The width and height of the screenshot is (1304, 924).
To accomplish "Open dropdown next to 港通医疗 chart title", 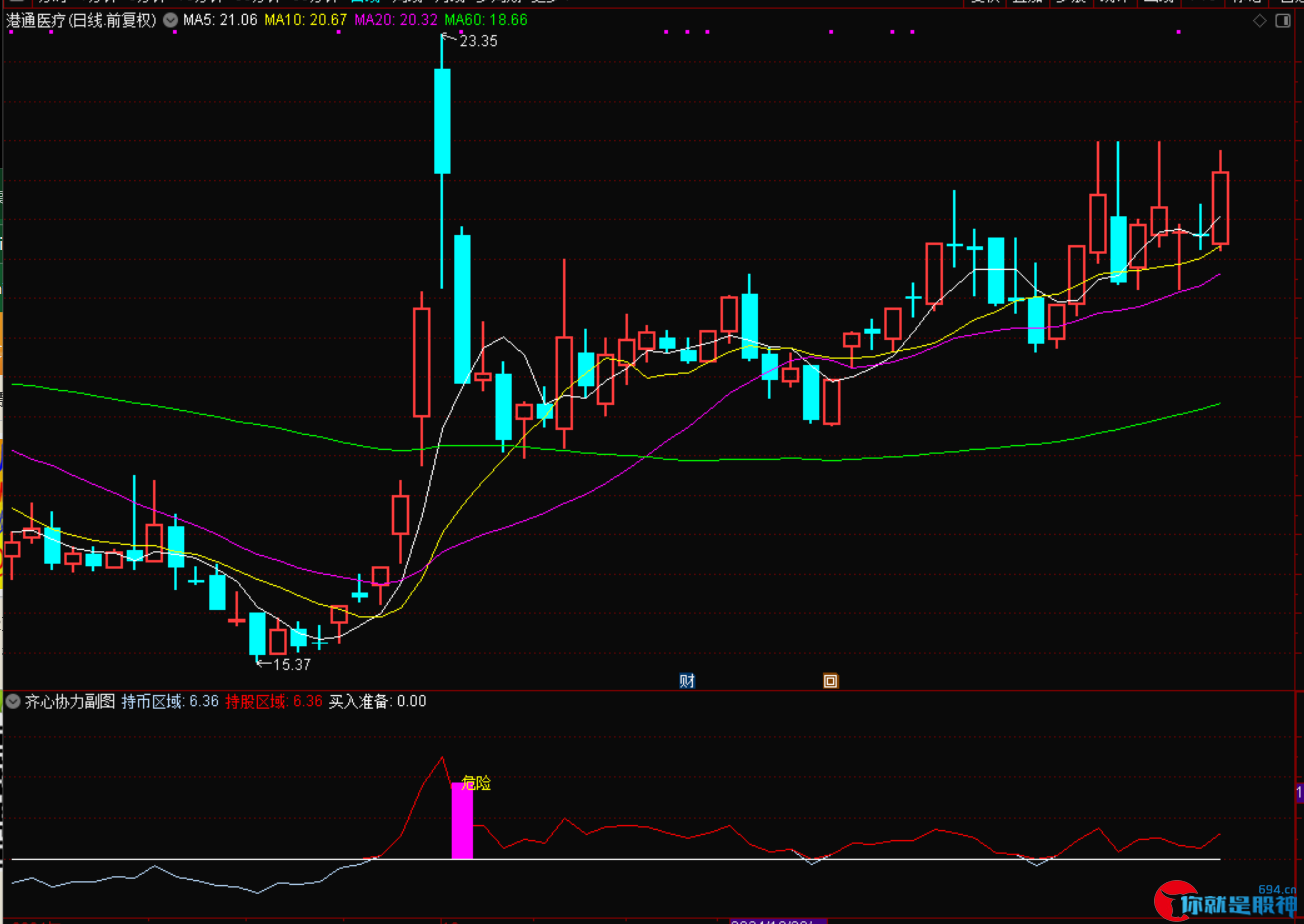I will (x=170, y=20).
